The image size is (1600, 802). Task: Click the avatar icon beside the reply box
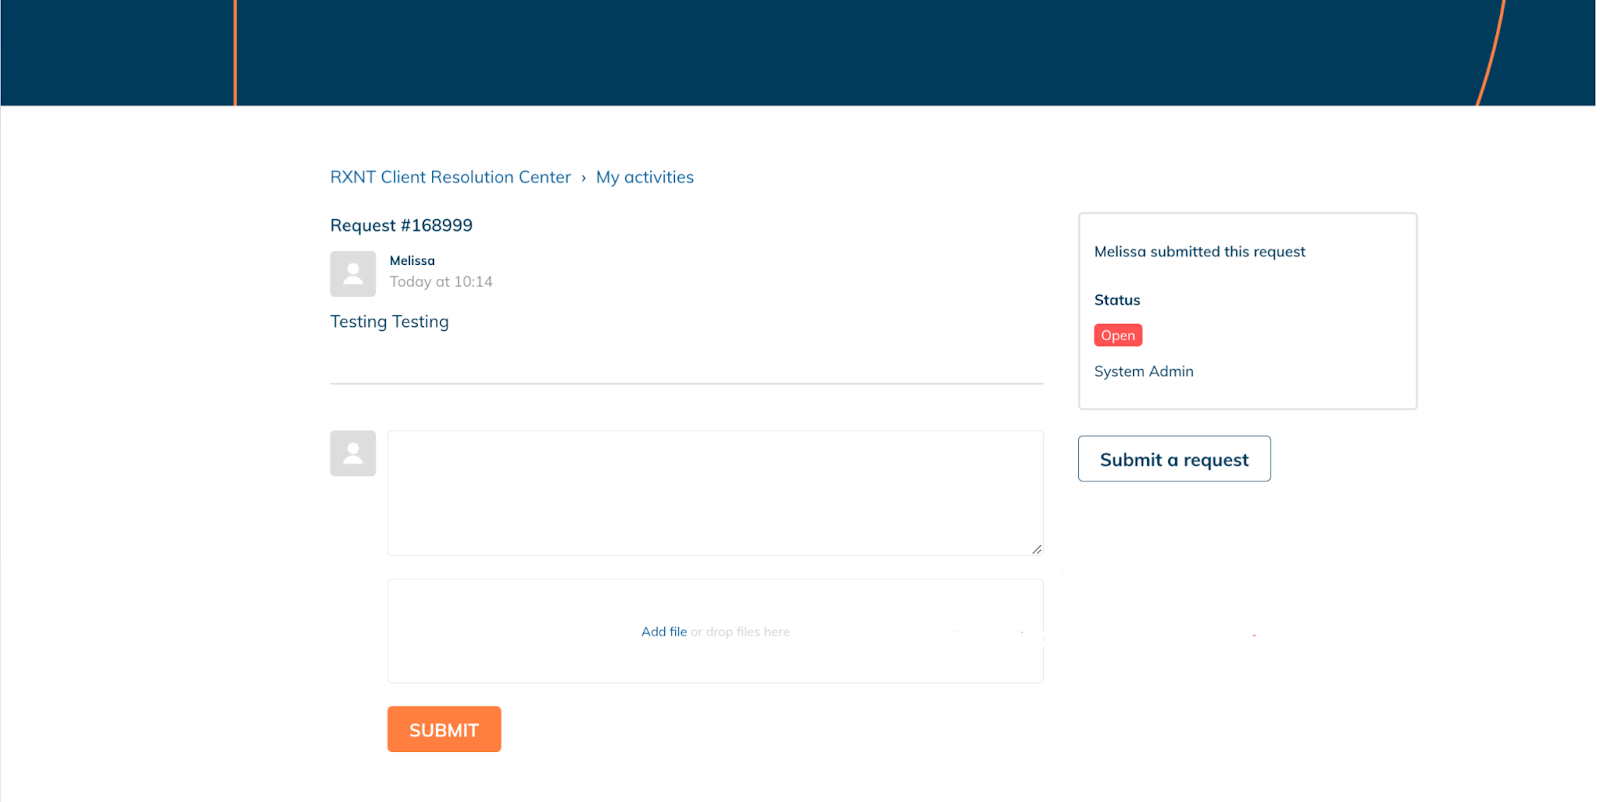(x=353, y=453)
